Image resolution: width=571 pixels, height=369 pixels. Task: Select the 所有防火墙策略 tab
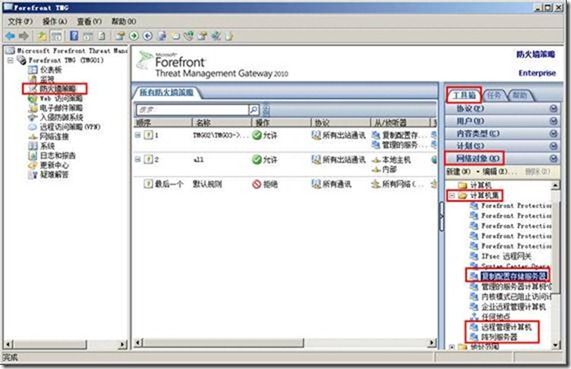coord(166,92)
